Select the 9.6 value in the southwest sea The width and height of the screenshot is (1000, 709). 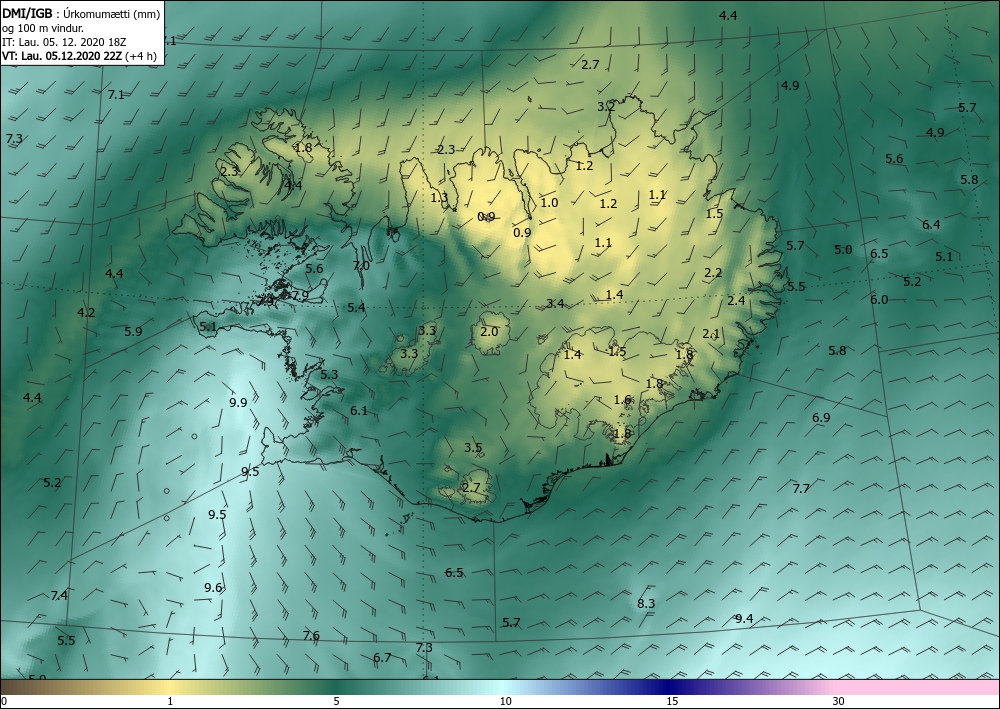pos(213,587)
